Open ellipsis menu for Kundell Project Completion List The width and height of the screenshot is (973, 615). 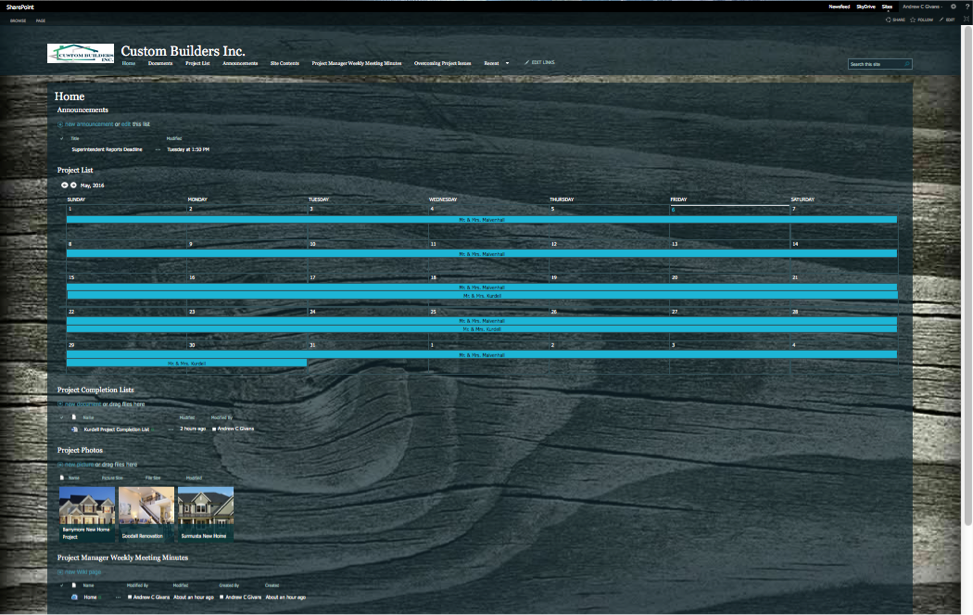171,429
